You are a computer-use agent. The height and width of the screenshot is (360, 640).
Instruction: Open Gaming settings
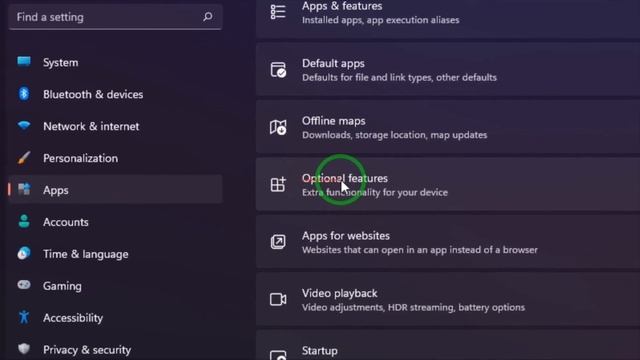(x=115, y=286)
